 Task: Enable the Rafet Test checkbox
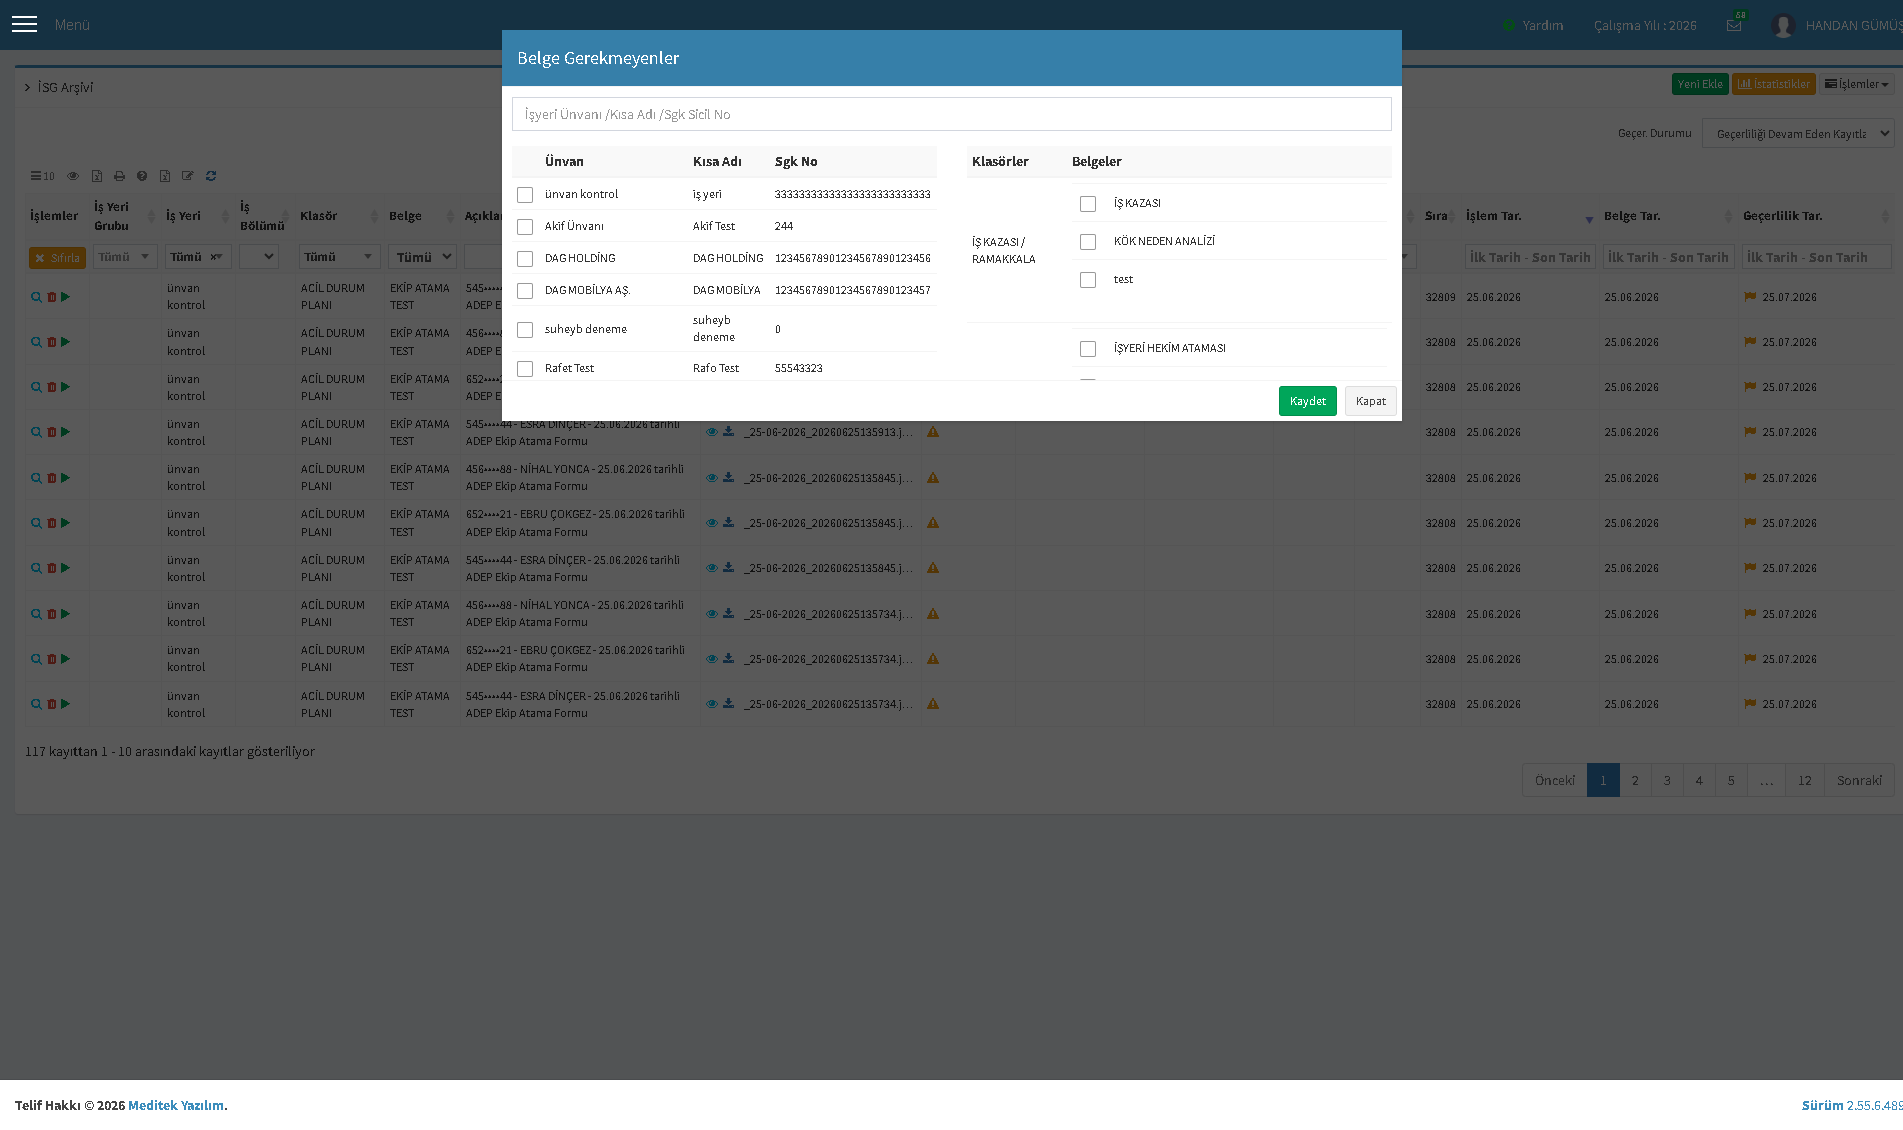click(525, 369)
